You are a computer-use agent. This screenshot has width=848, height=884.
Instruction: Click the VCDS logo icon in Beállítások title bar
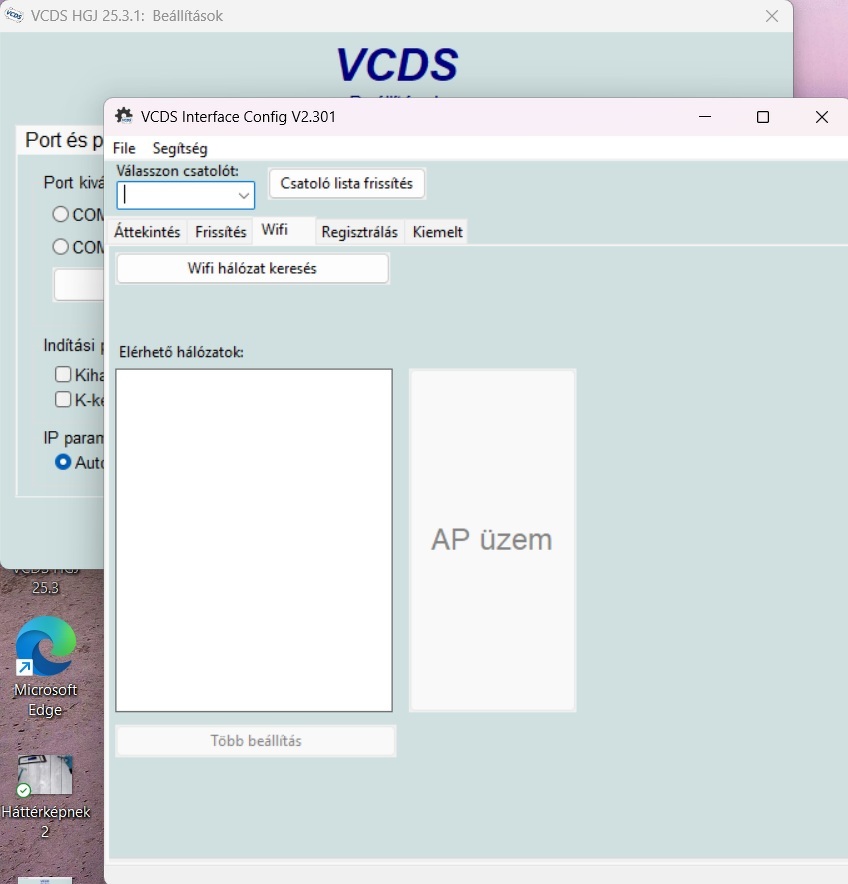point(14,15)
